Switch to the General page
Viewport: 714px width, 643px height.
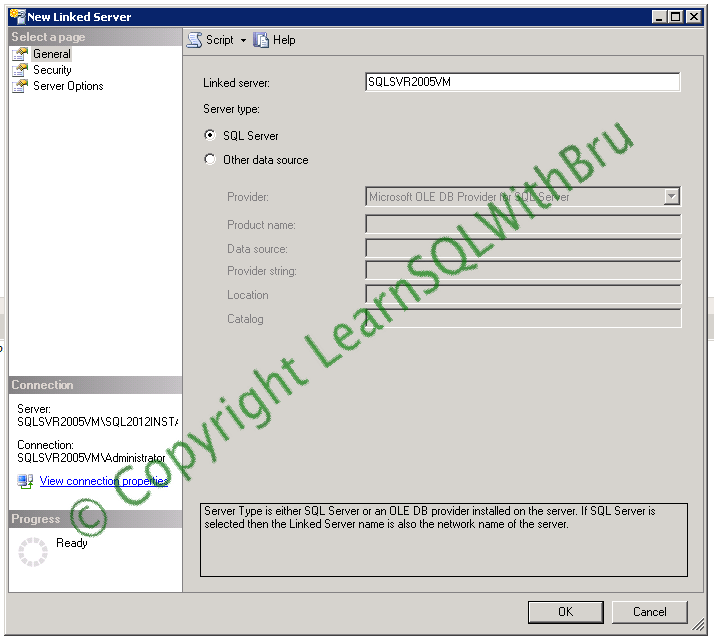point(52,54)
